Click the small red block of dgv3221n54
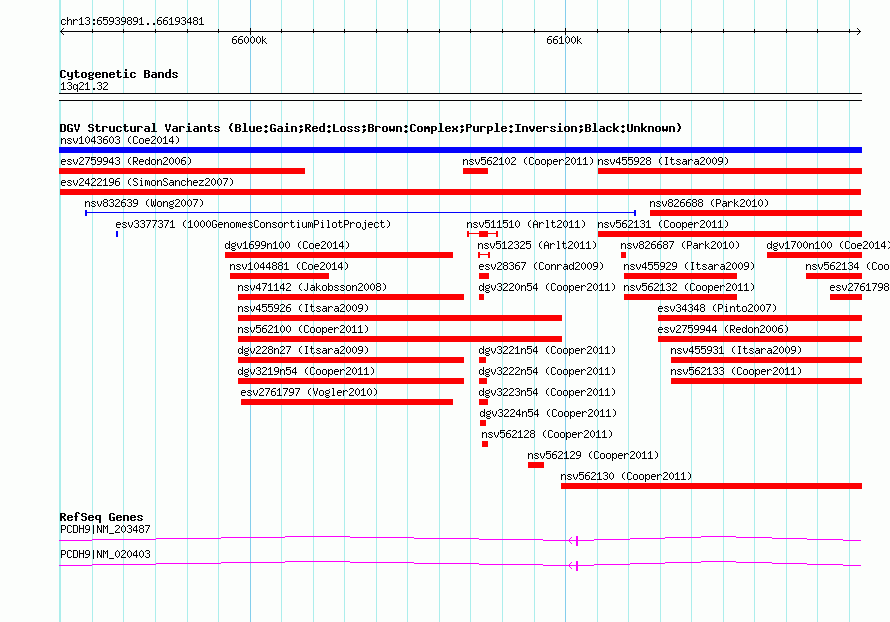Image resolution: width=890 pixels, height=622 pixels. (482, 360)
